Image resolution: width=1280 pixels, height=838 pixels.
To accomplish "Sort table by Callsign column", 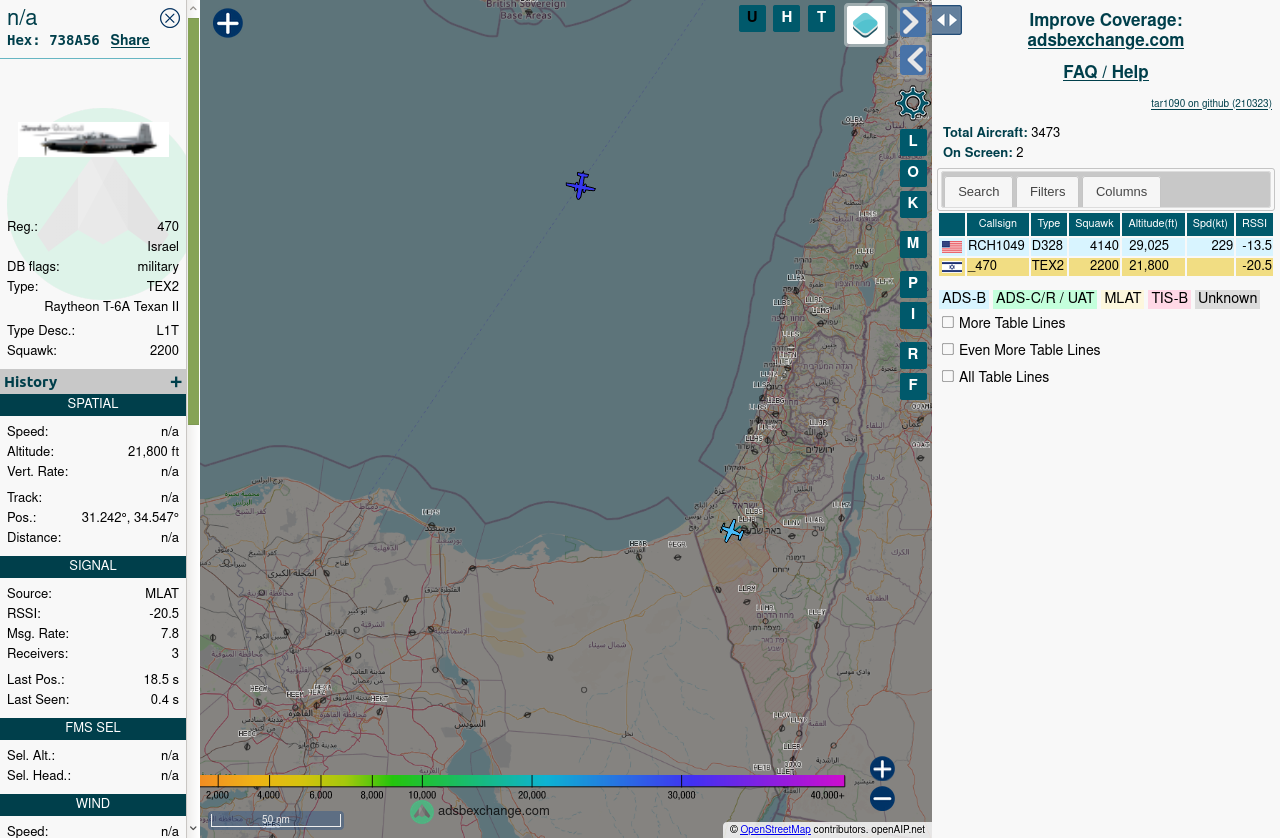I will pyautogui.click(x=998, y=224).
